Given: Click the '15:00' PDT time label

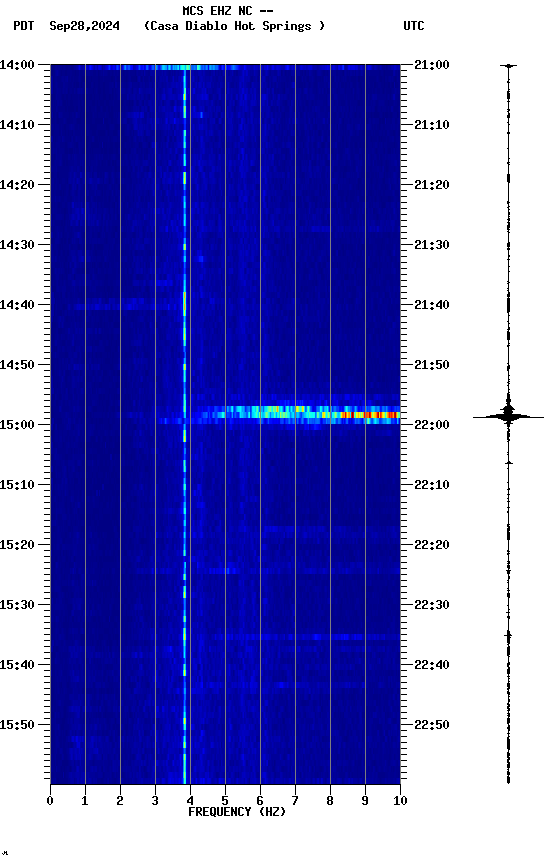Looking at the screenshot, I should click(x=17, y=425).
